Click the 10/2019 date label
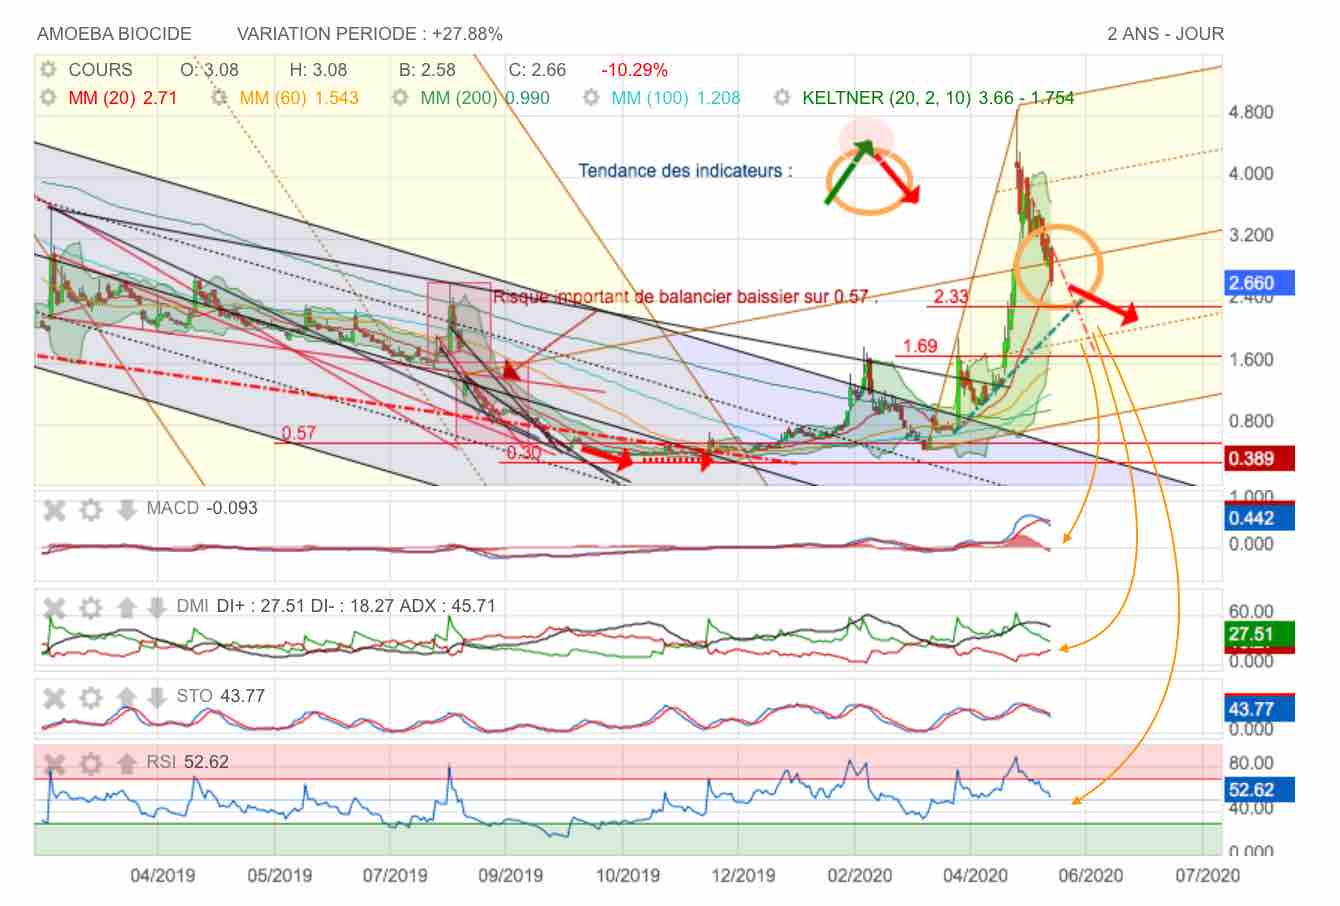Screen dimensions: 1340x906 point(627,875)
